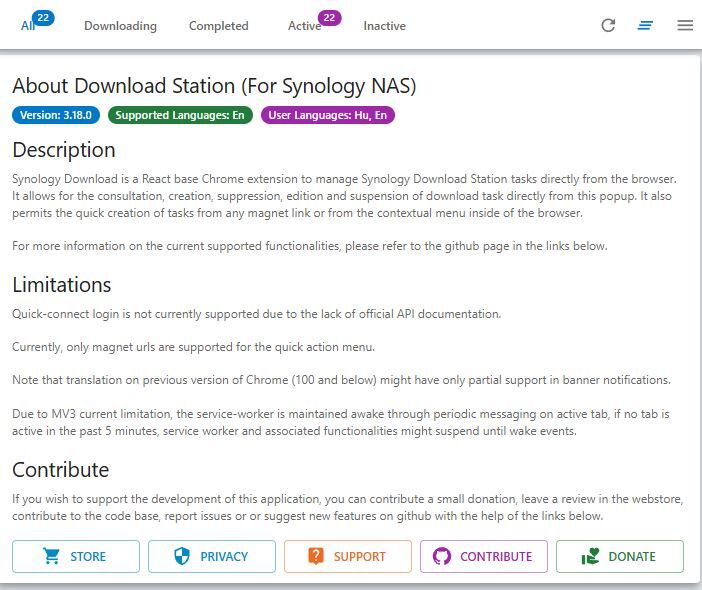The image size is (702, 590).
Task: Open the STORE button label
Action: tap(88, 556)
